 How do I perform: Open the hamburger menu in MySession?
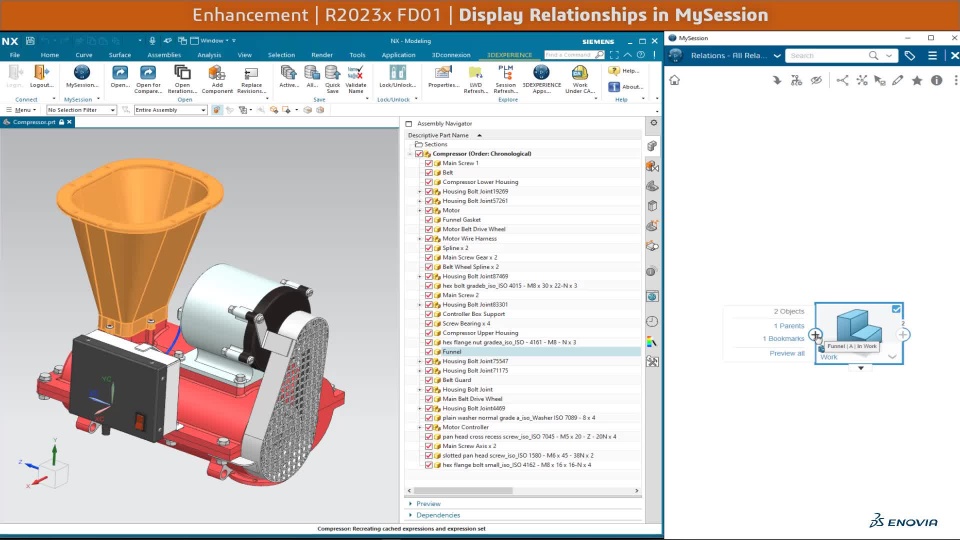(x=932, y=56)
